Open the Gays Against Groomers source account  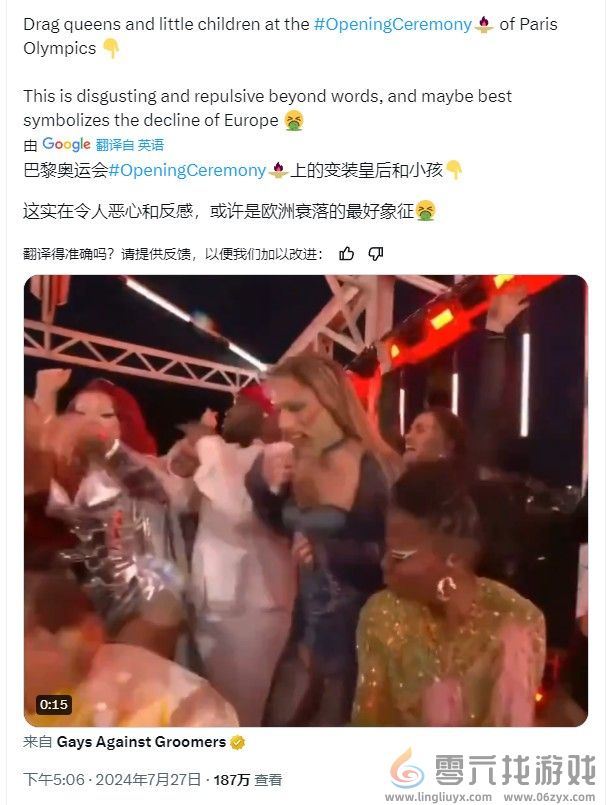[x=141, y=742]
